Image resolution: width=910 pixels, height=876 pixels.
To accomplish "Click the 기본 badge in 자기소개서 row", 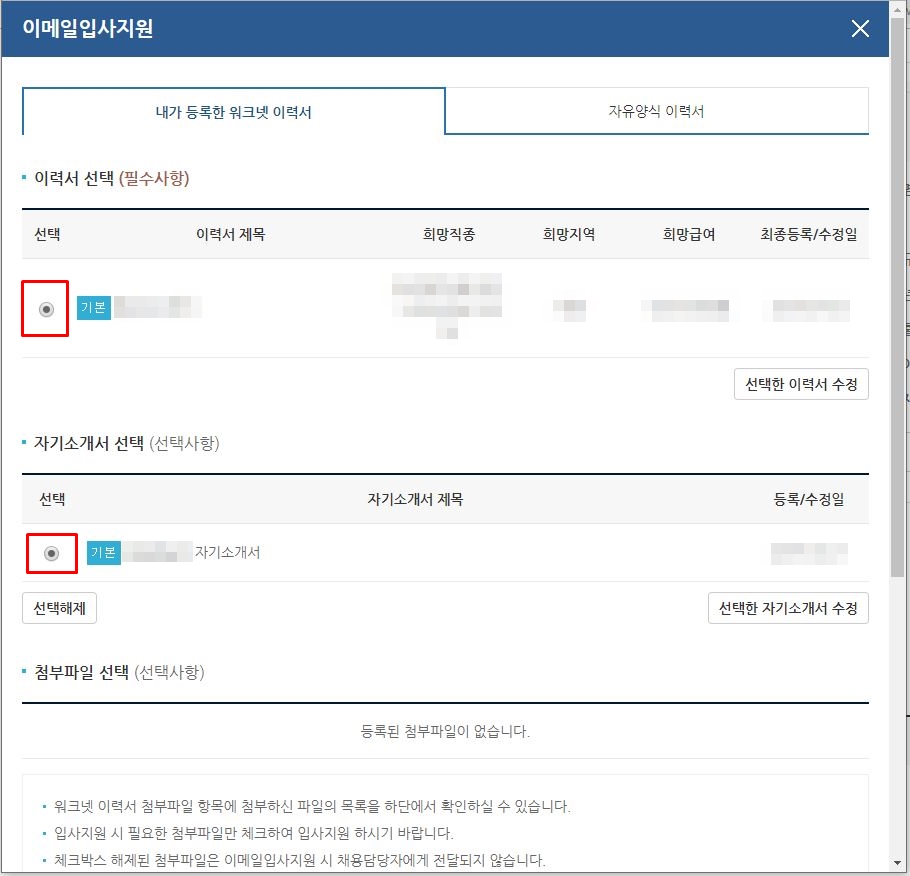I will coord(104,553).
